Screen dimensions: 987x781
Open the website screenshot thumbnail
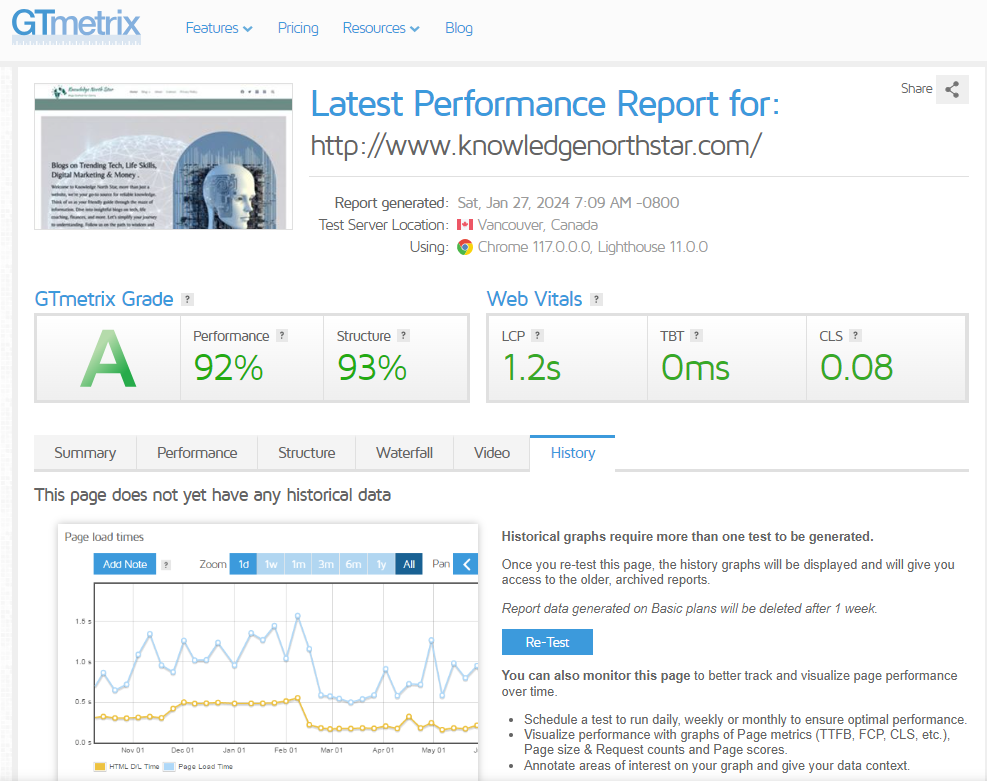(164, 156)
